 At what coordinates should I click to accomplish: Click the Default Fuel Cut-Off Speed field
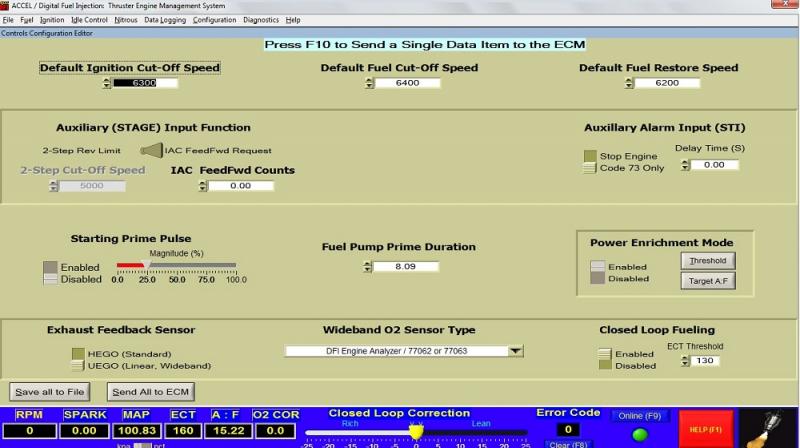coord(407,83)
